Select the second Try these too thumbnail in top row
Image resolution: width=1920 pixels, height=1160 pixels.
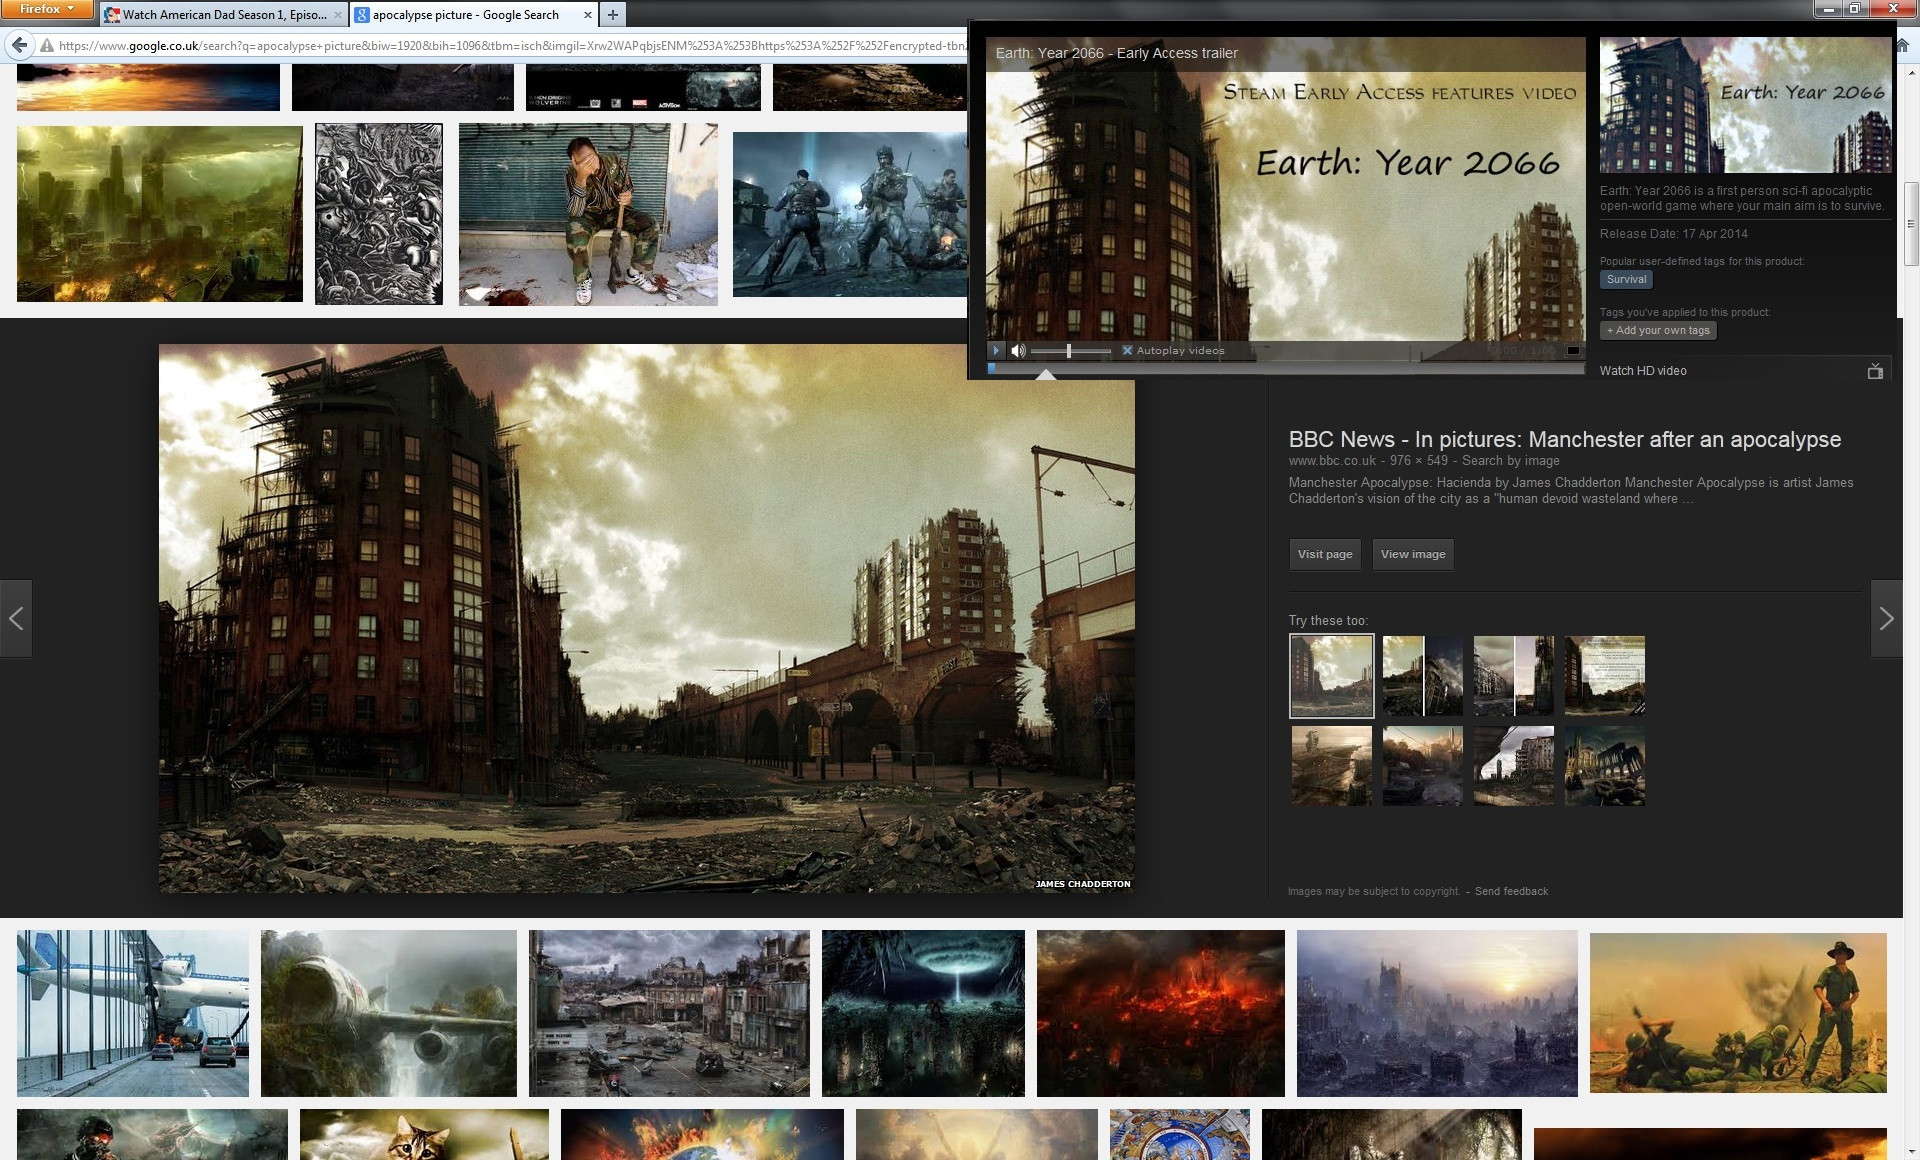pyautogui.click(x=1422, y=676)
